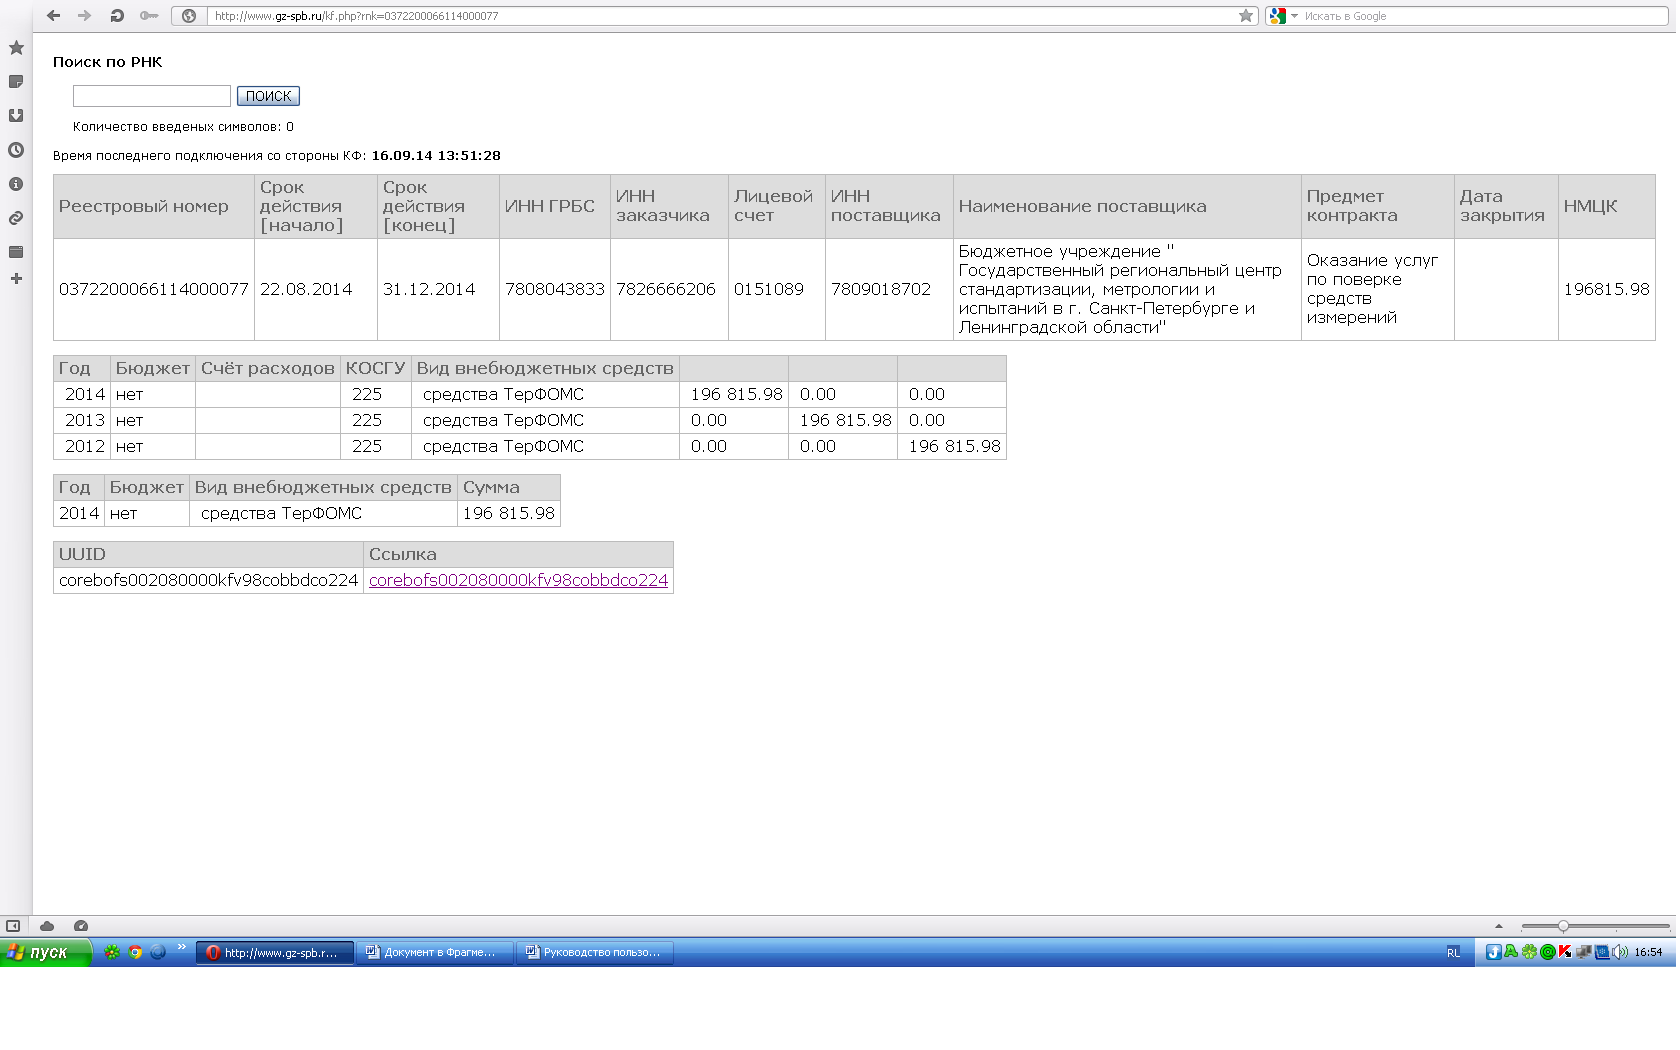Click the НМЦК value 196815.98

1607,289
